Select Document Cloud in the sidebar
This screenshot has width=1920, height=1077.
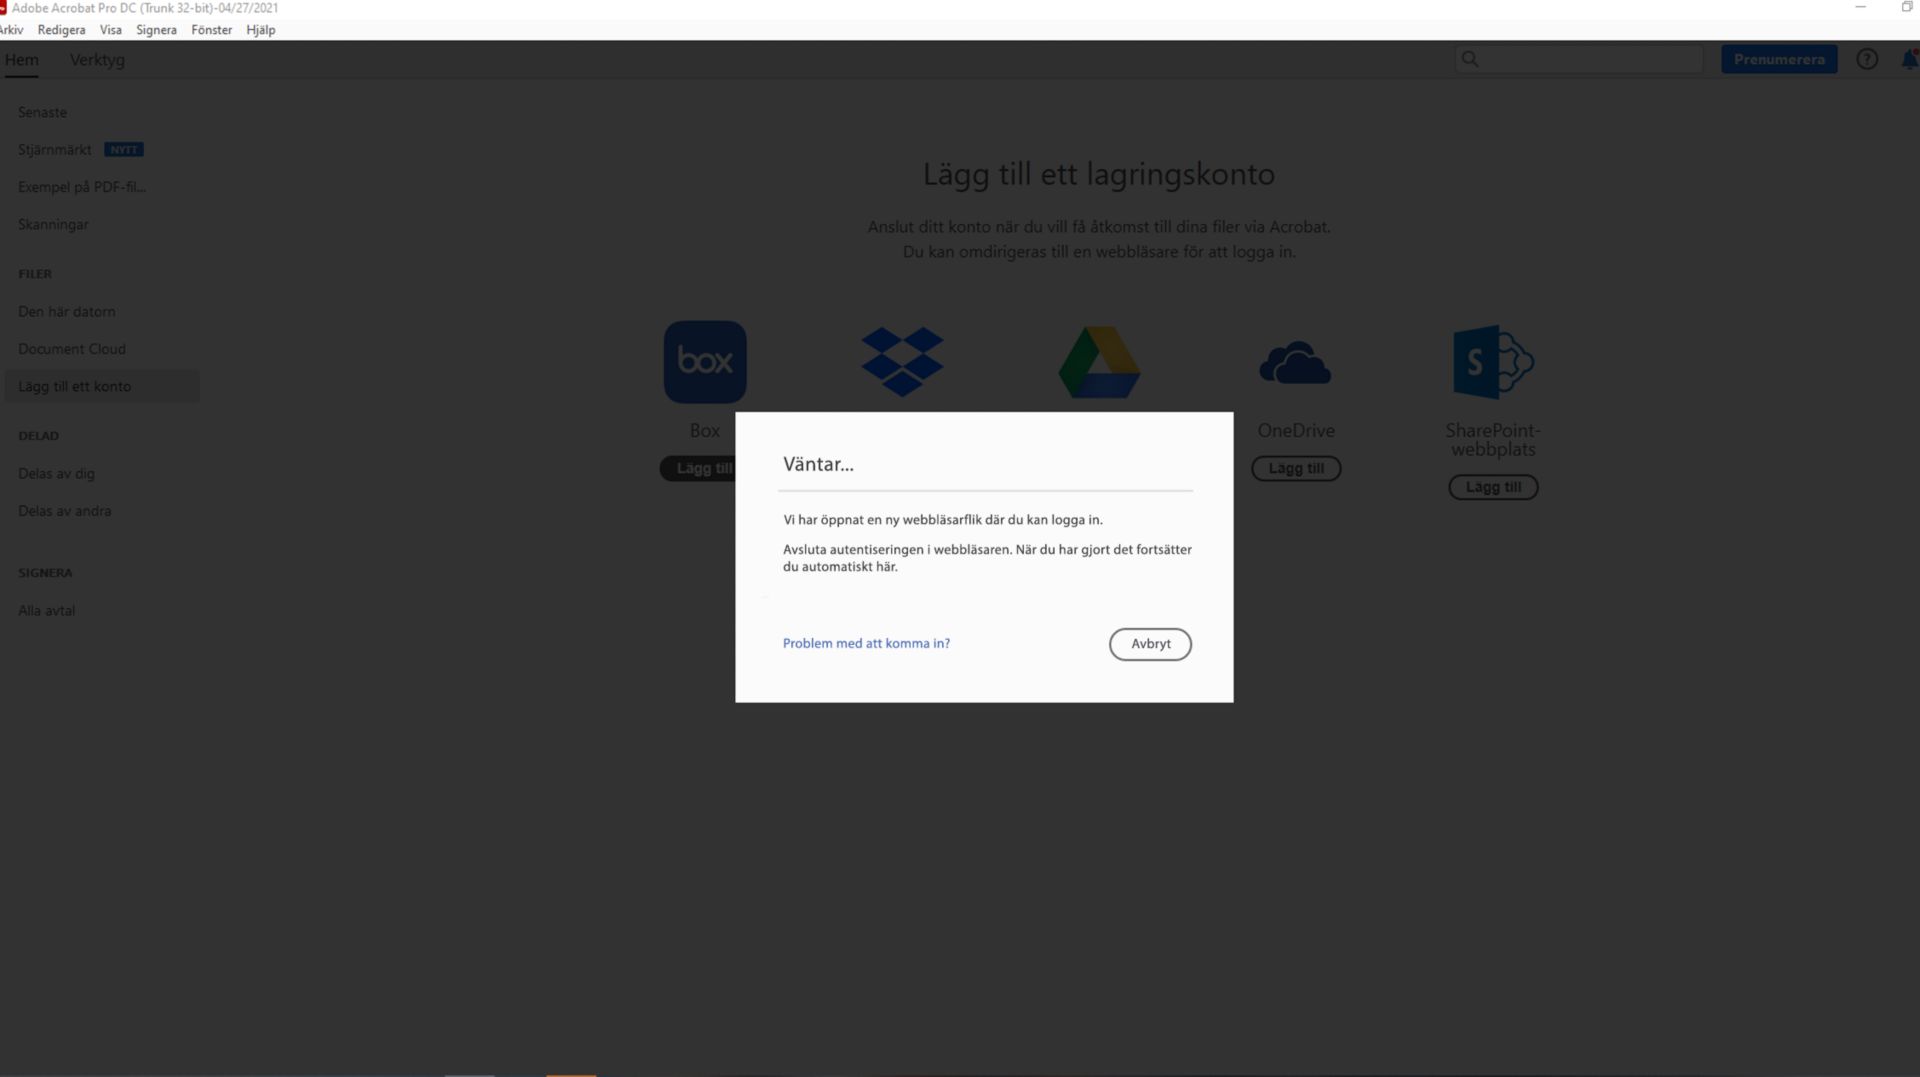point(71,348)
